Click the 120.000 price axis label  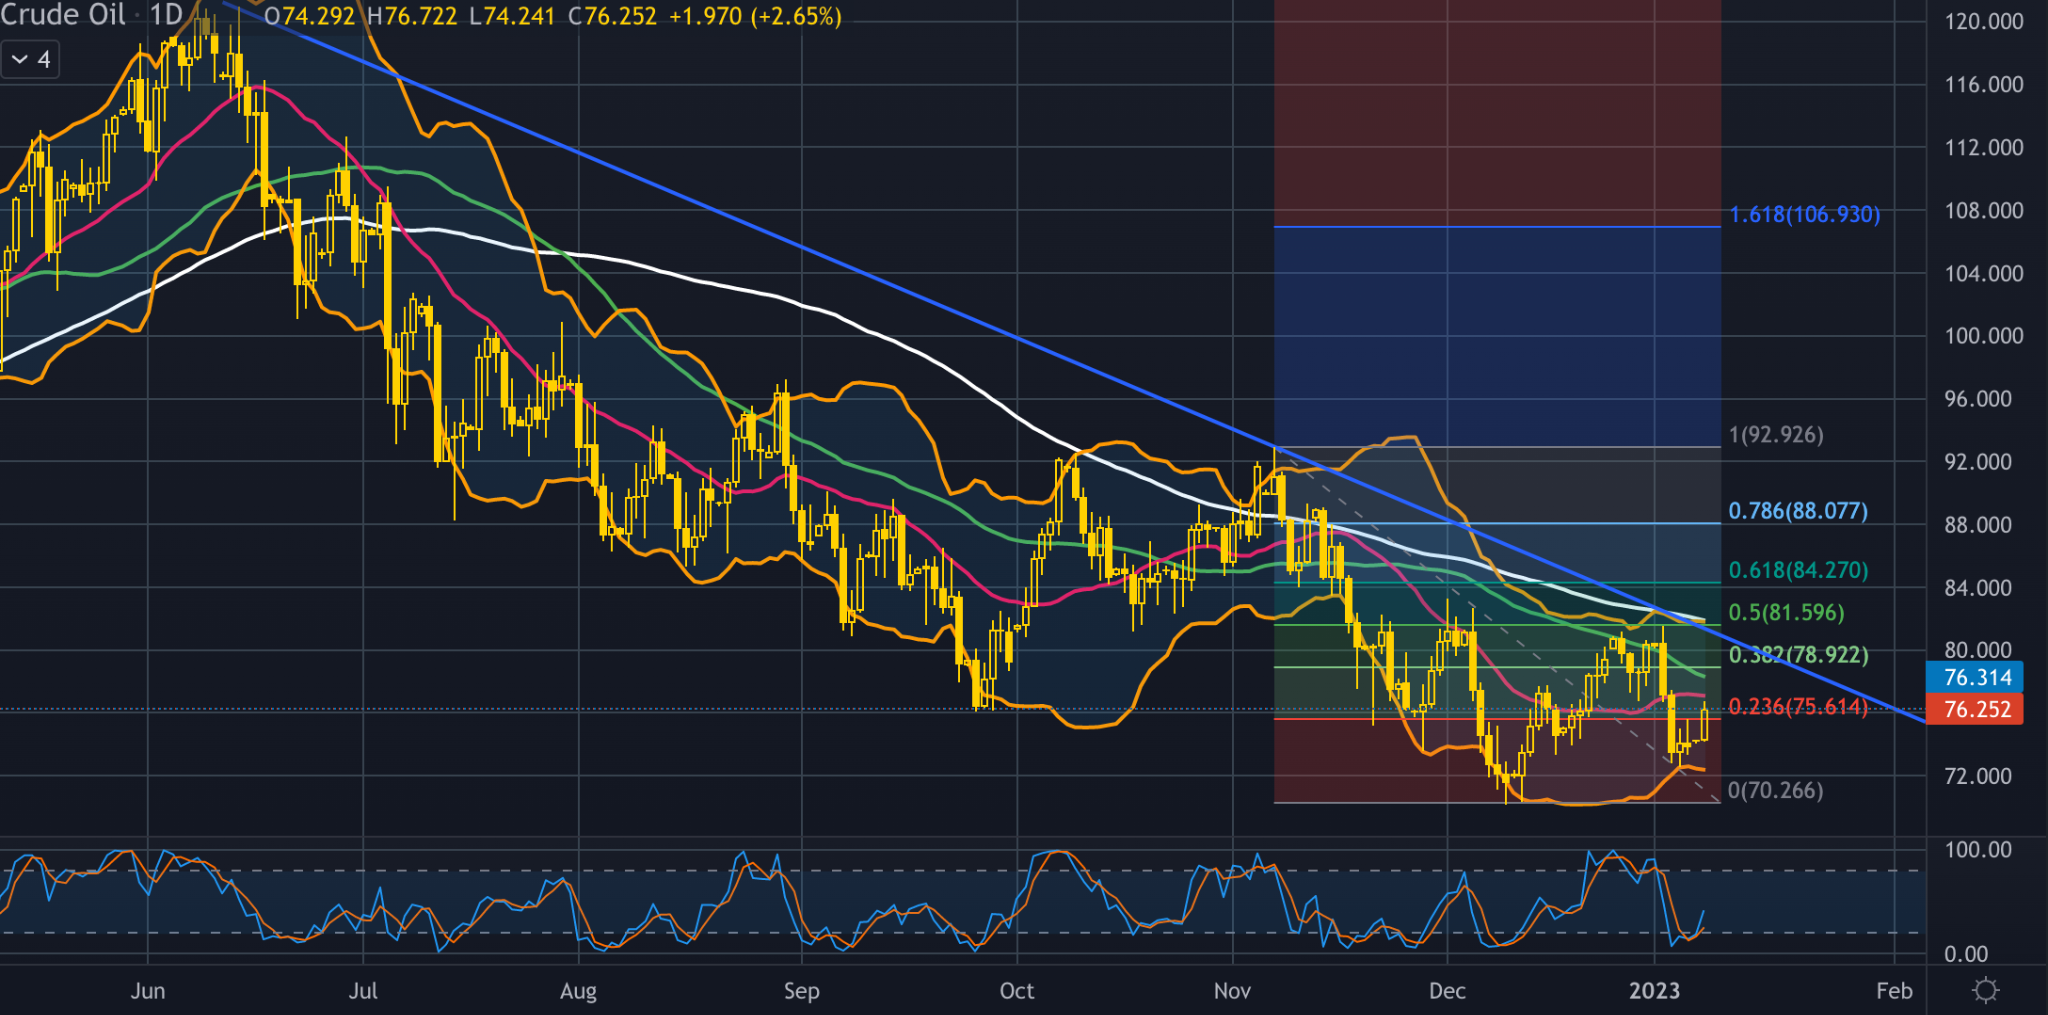[1984, 22]
